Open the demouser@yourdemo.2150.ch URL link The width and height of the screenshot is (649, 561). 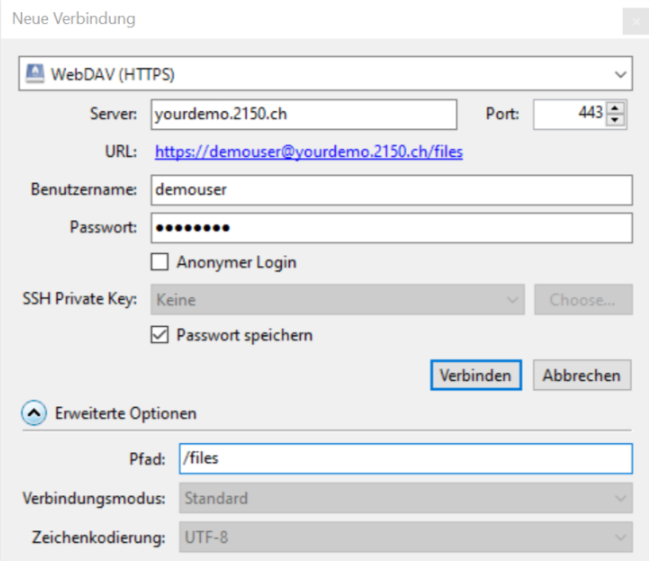pos(308,152)
